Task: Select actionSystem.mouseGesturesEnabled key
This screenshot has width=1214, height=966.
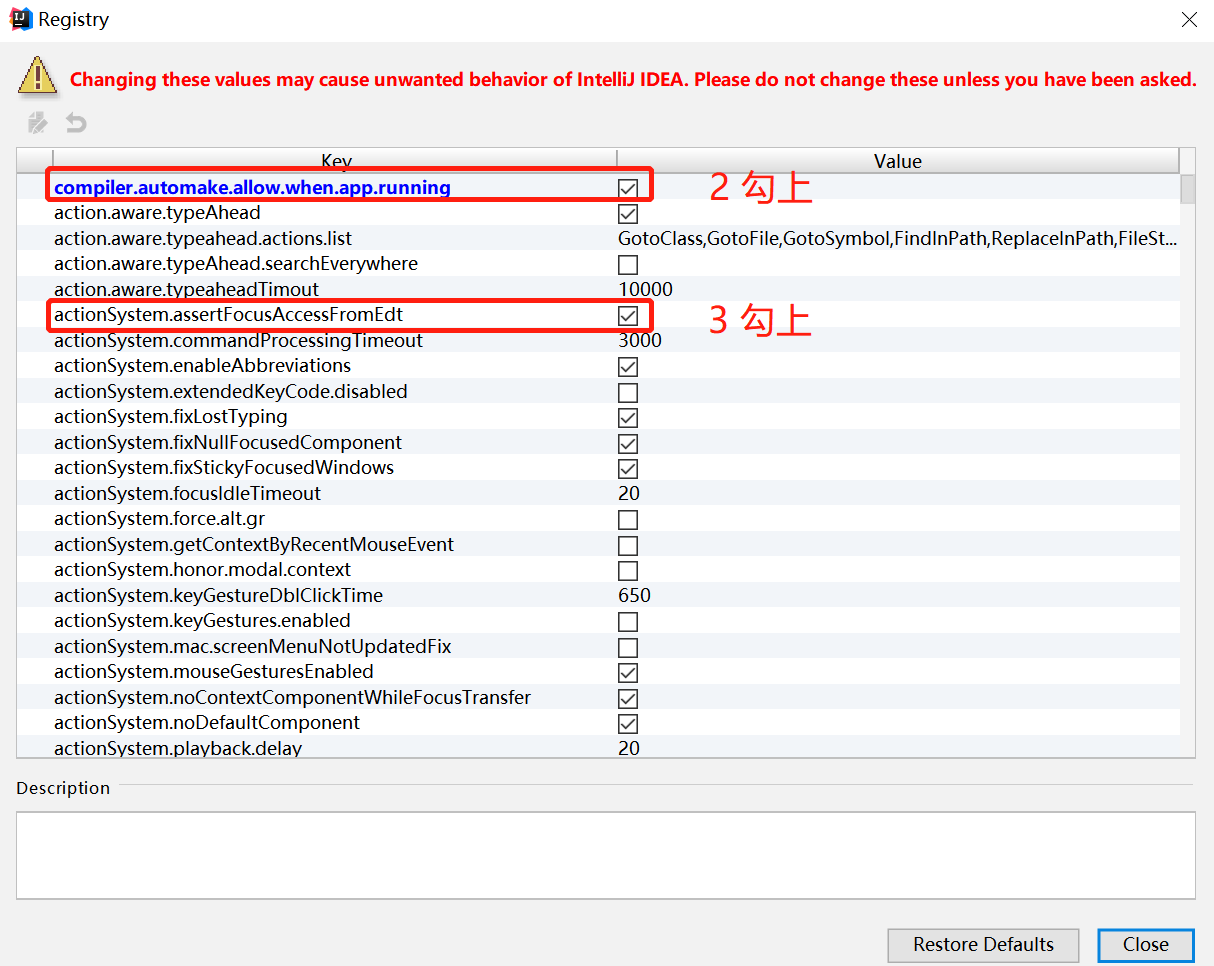Action: 214,672
